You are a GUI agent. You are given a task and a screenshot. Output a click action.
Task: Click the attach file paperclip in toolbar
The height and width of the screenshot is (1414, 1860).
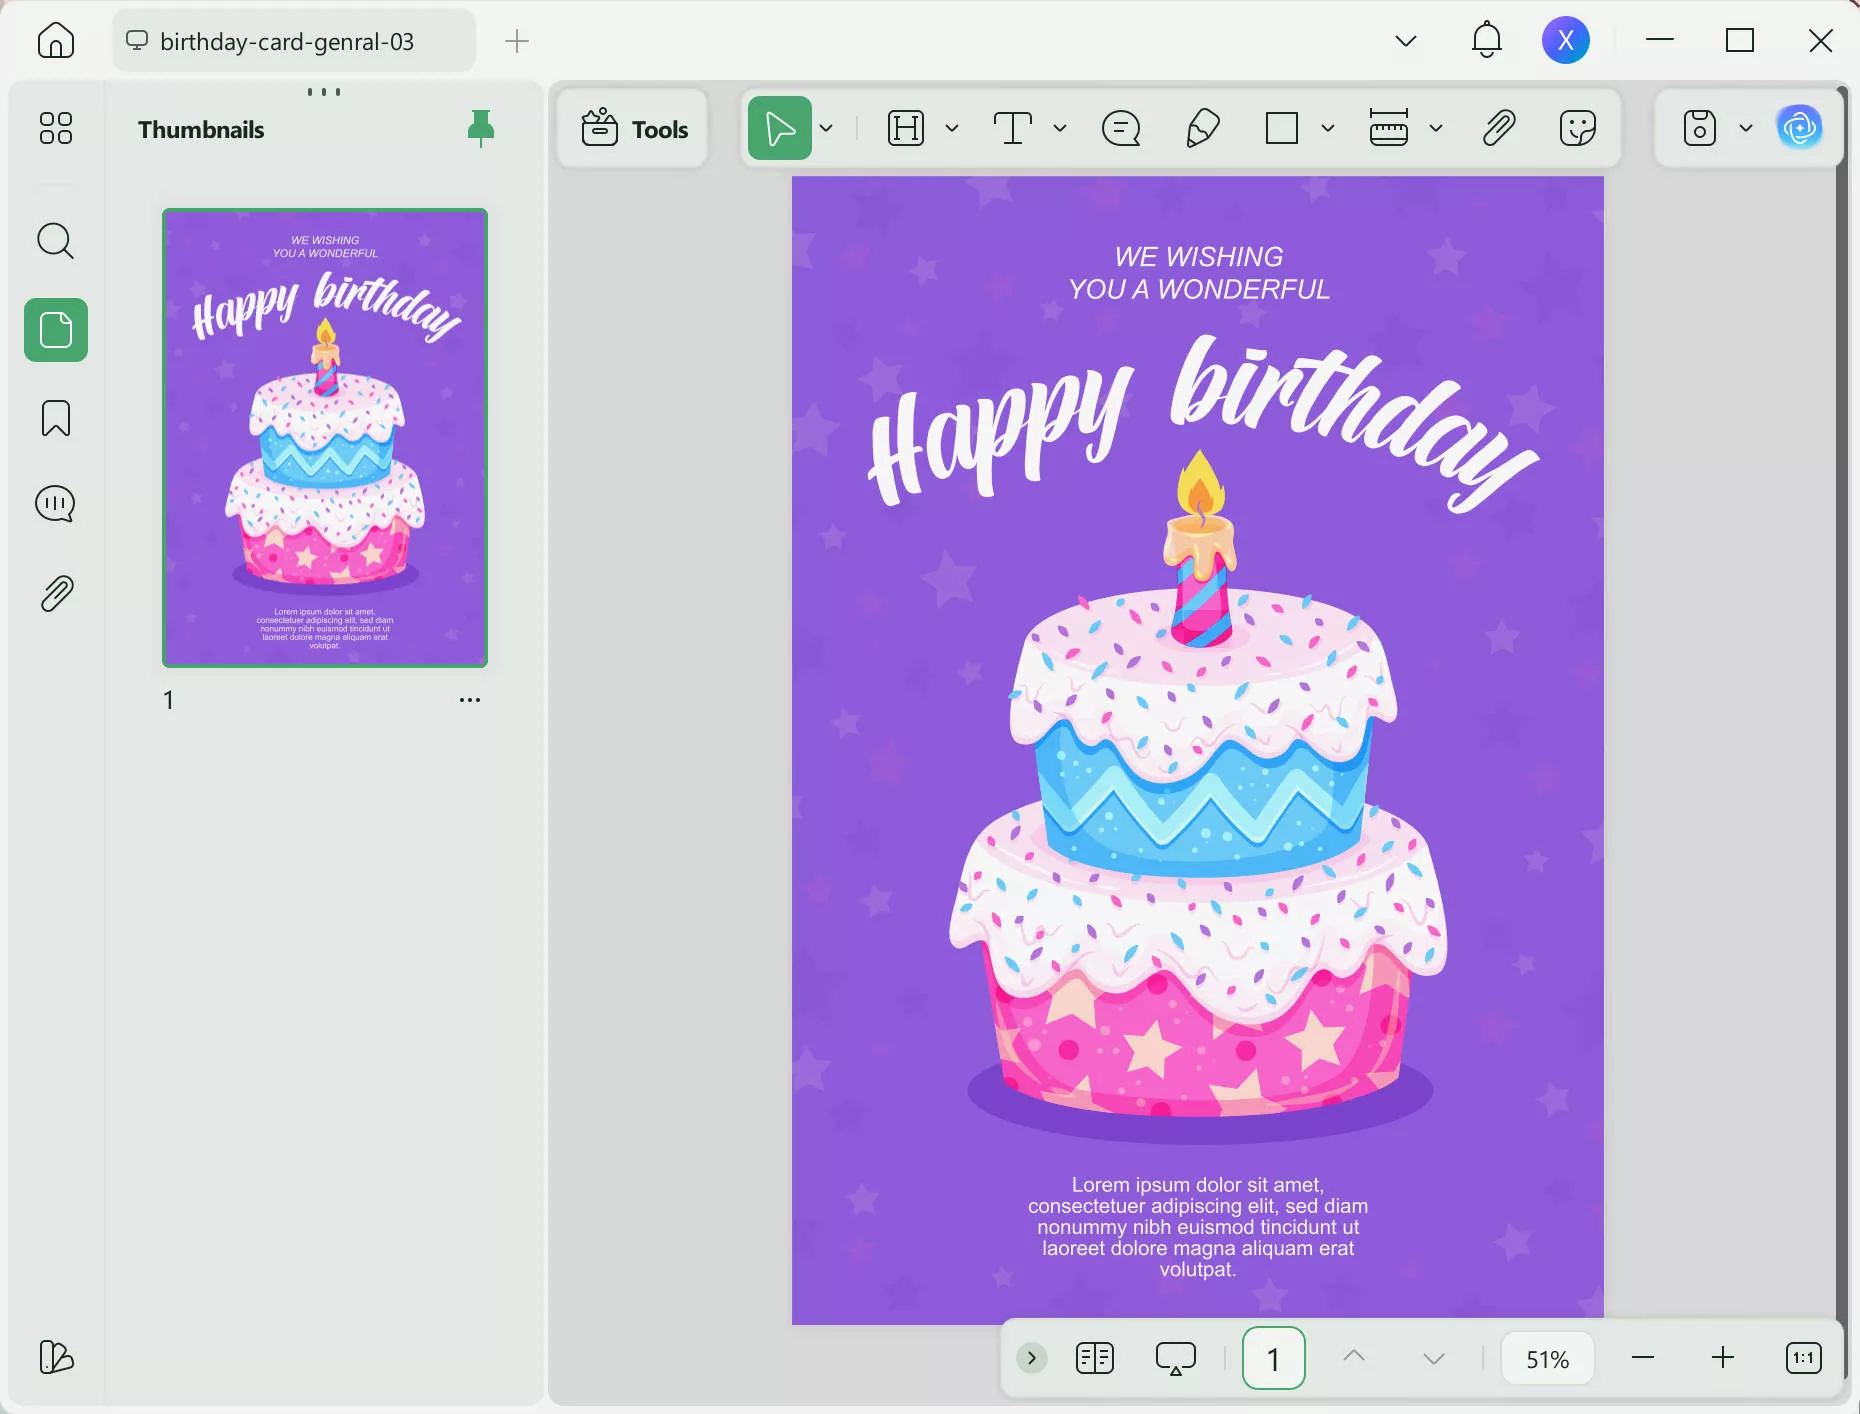[x=1498, y=128]
